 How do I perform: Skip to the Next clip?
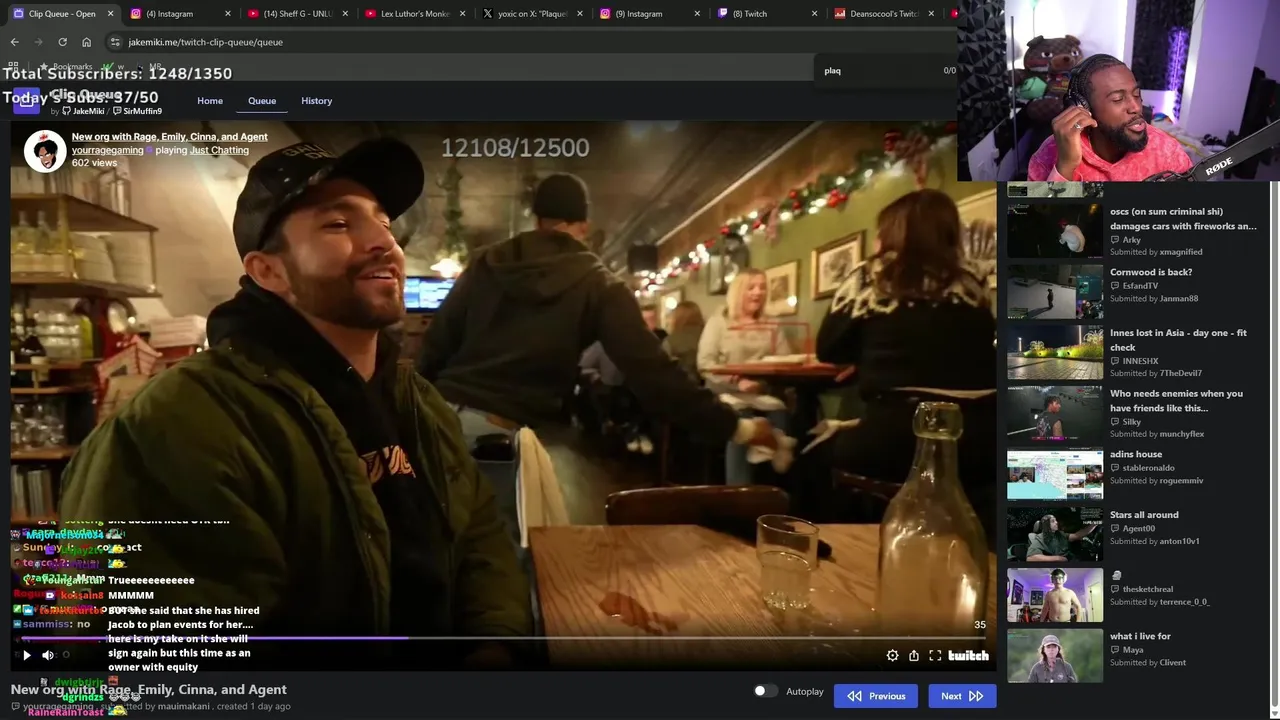962,696
